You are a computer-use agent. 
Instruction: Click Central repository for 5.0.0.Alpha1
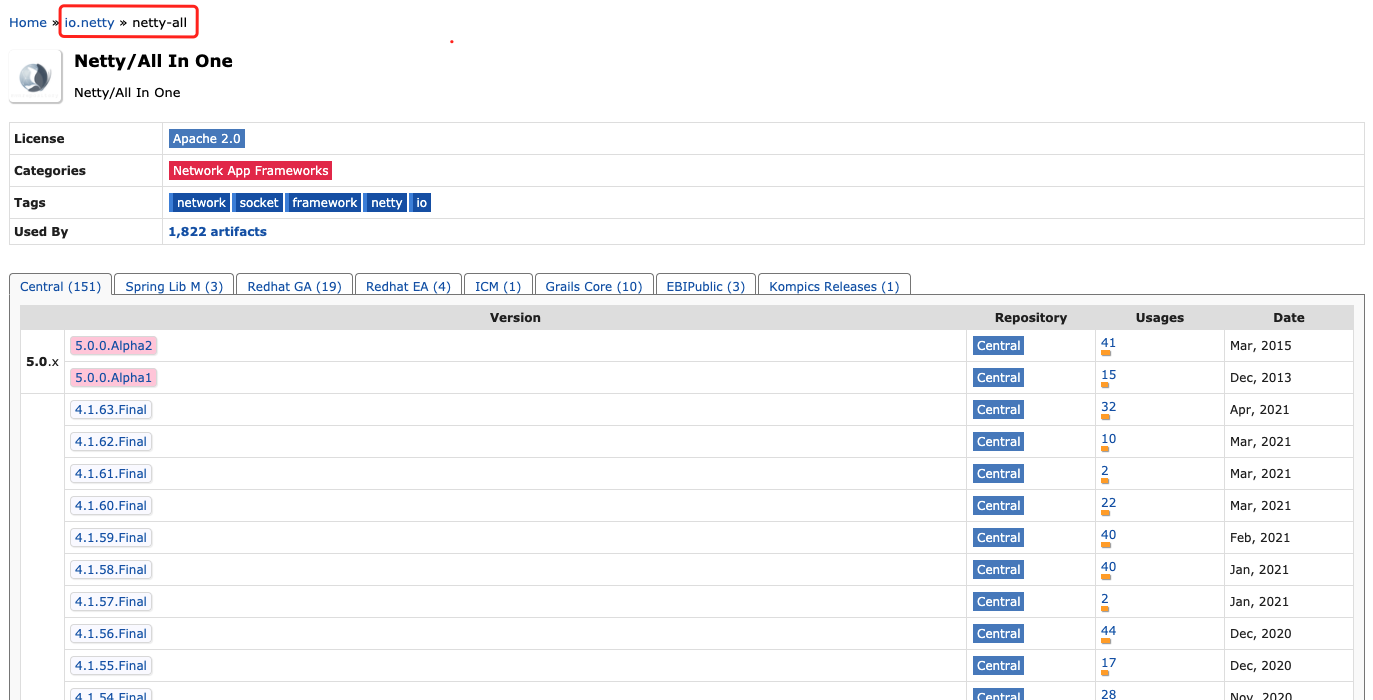pyautogui.click(x=999, y=378)
